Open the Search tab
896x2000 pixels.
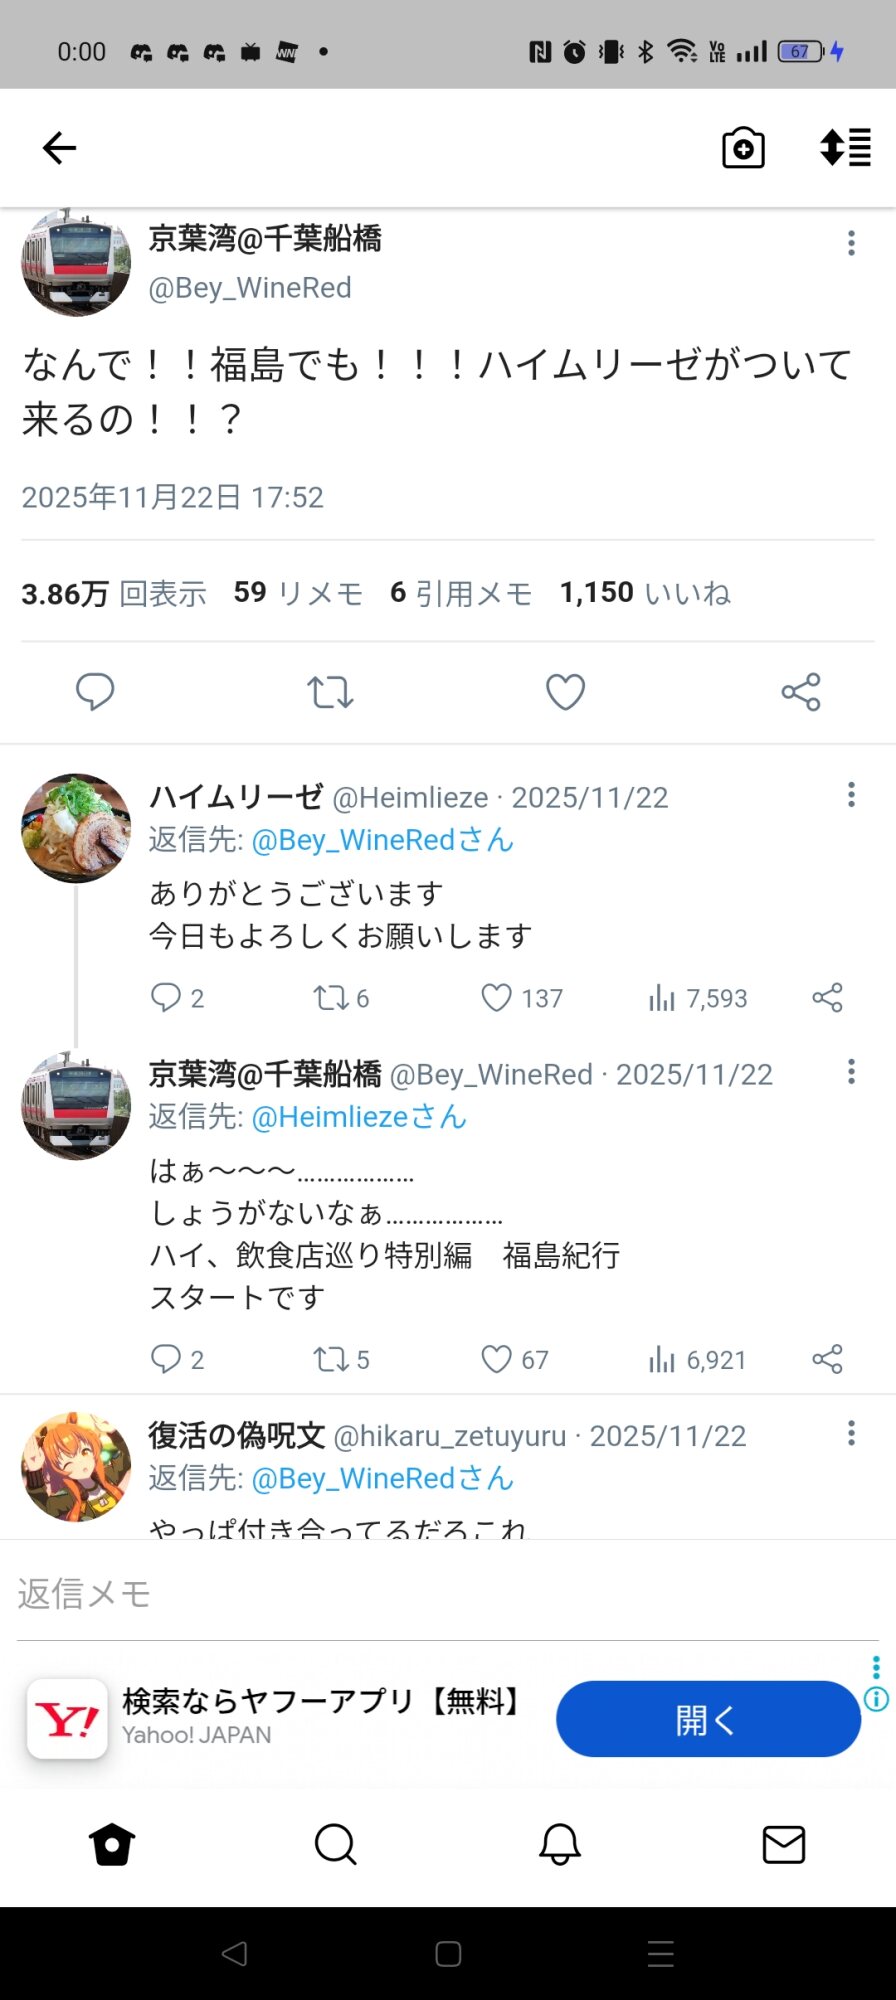[x=335, y=1845]
